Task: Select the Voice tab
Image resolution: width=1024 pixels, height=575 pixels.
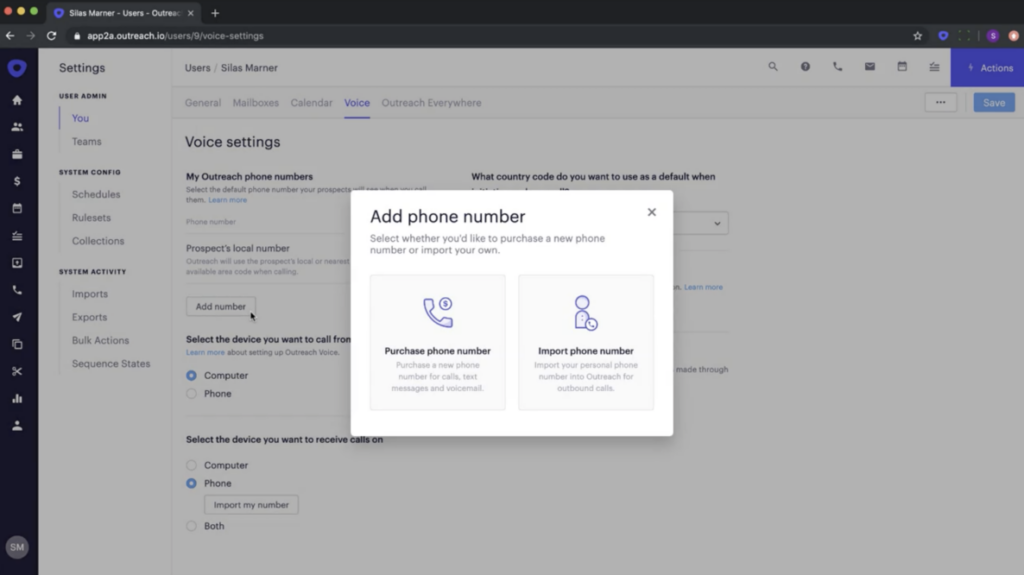Action: 357,103
